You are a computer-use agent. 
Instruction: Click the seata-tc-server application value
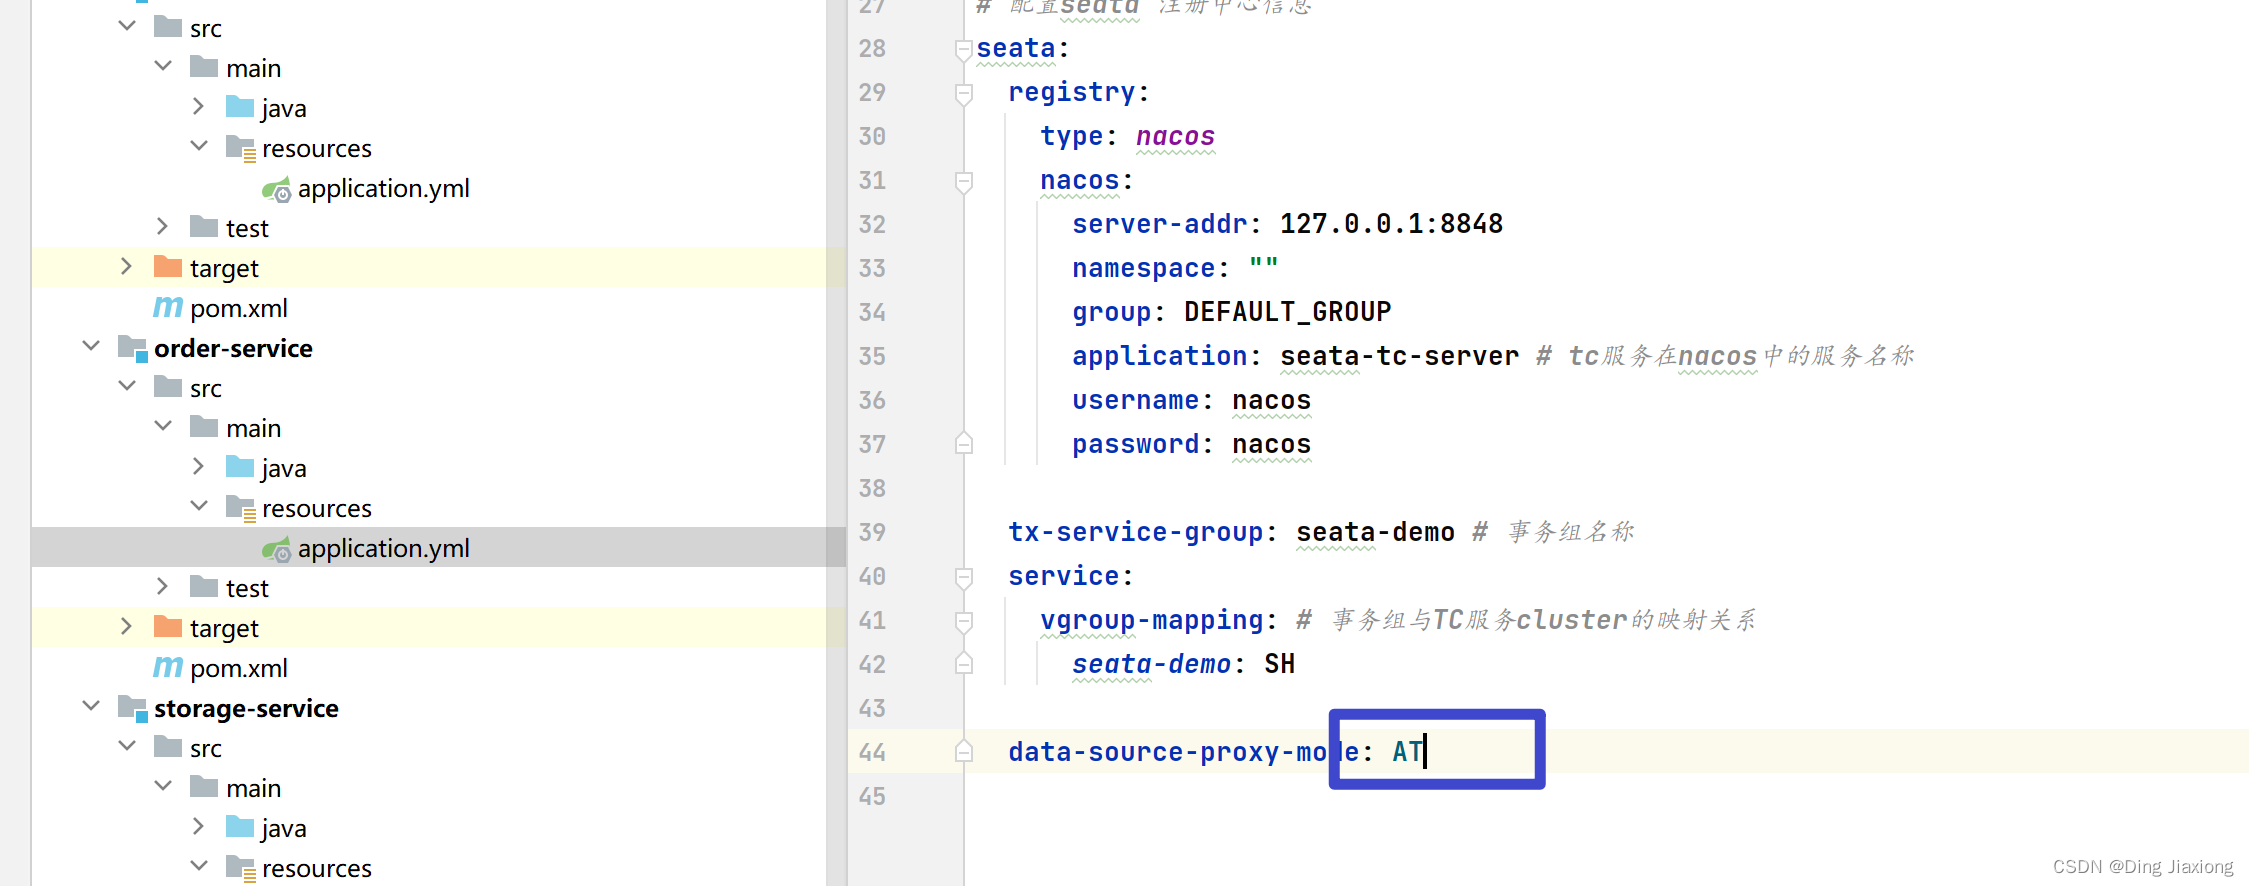[1399, 356]
